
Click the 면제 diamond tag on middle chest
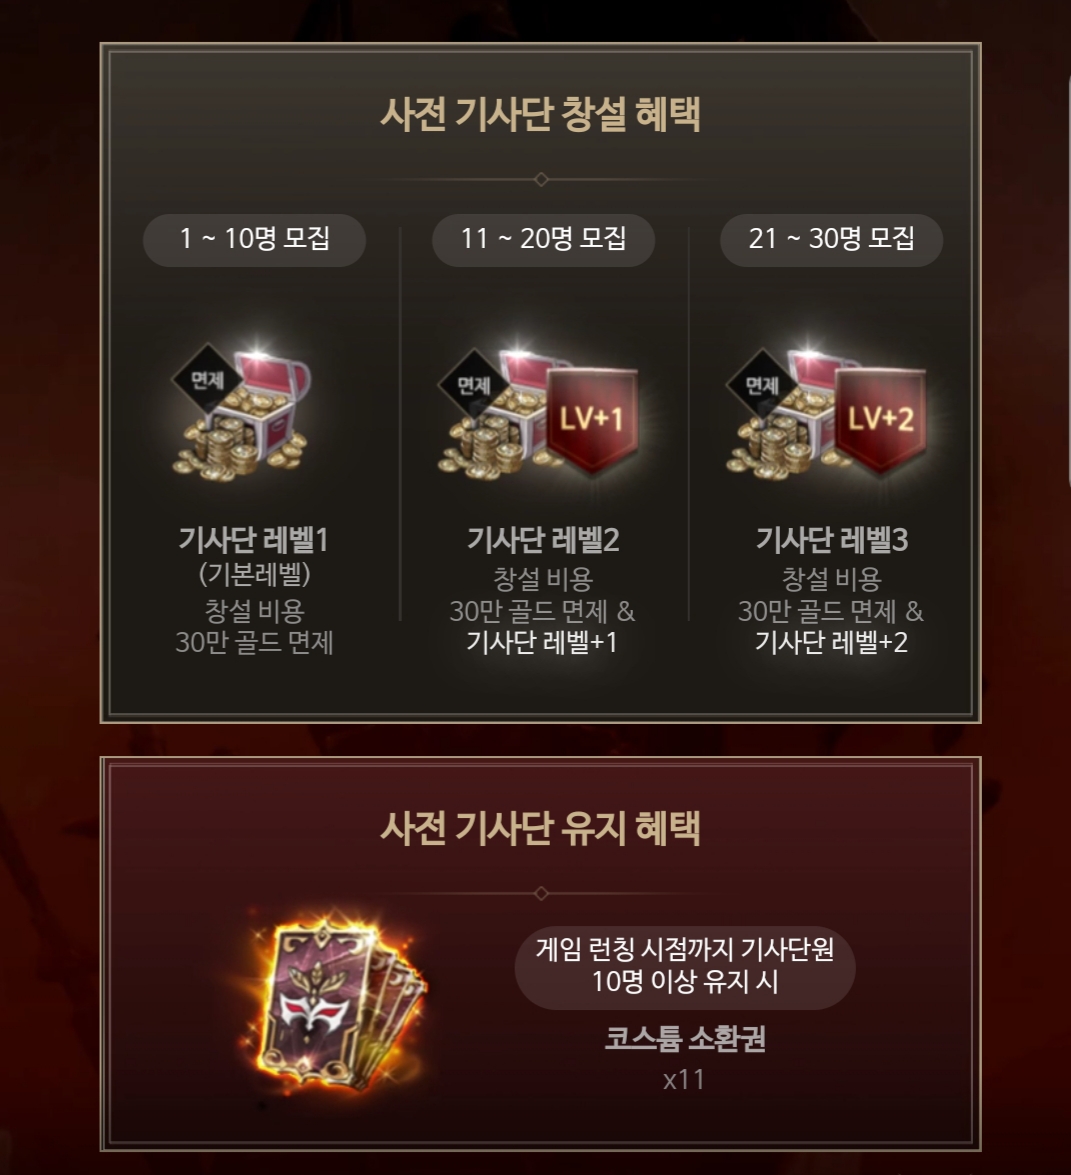coord(474,385)
